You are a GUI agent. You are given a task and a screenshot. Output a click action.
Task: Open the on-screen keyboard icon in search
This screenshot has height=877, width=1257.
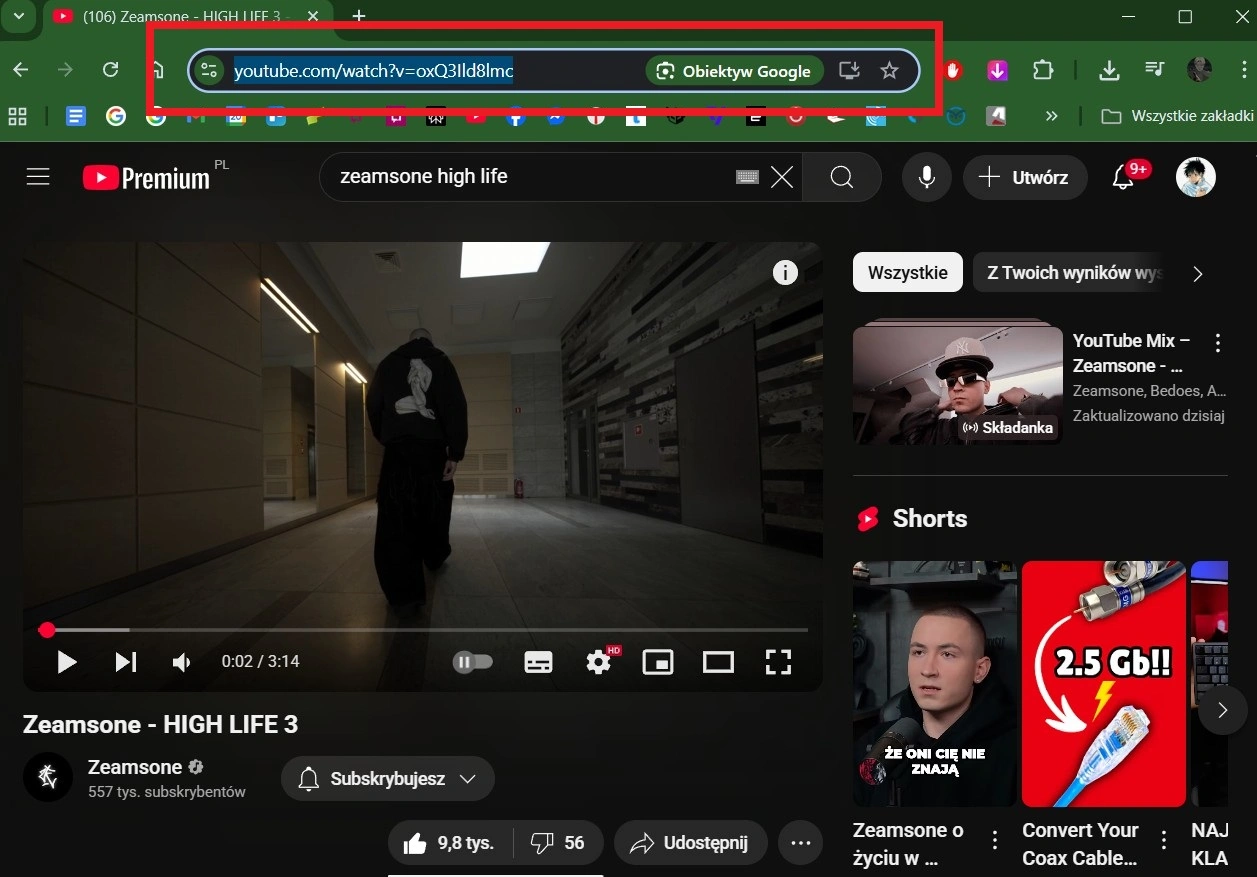pos(747,177)
